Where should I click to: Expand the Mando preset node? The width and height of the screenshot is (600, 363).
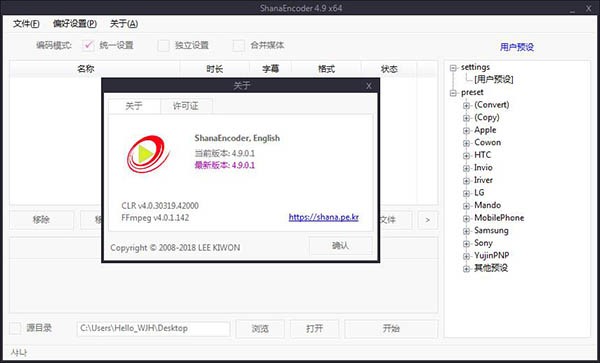(x=466, y=206)
